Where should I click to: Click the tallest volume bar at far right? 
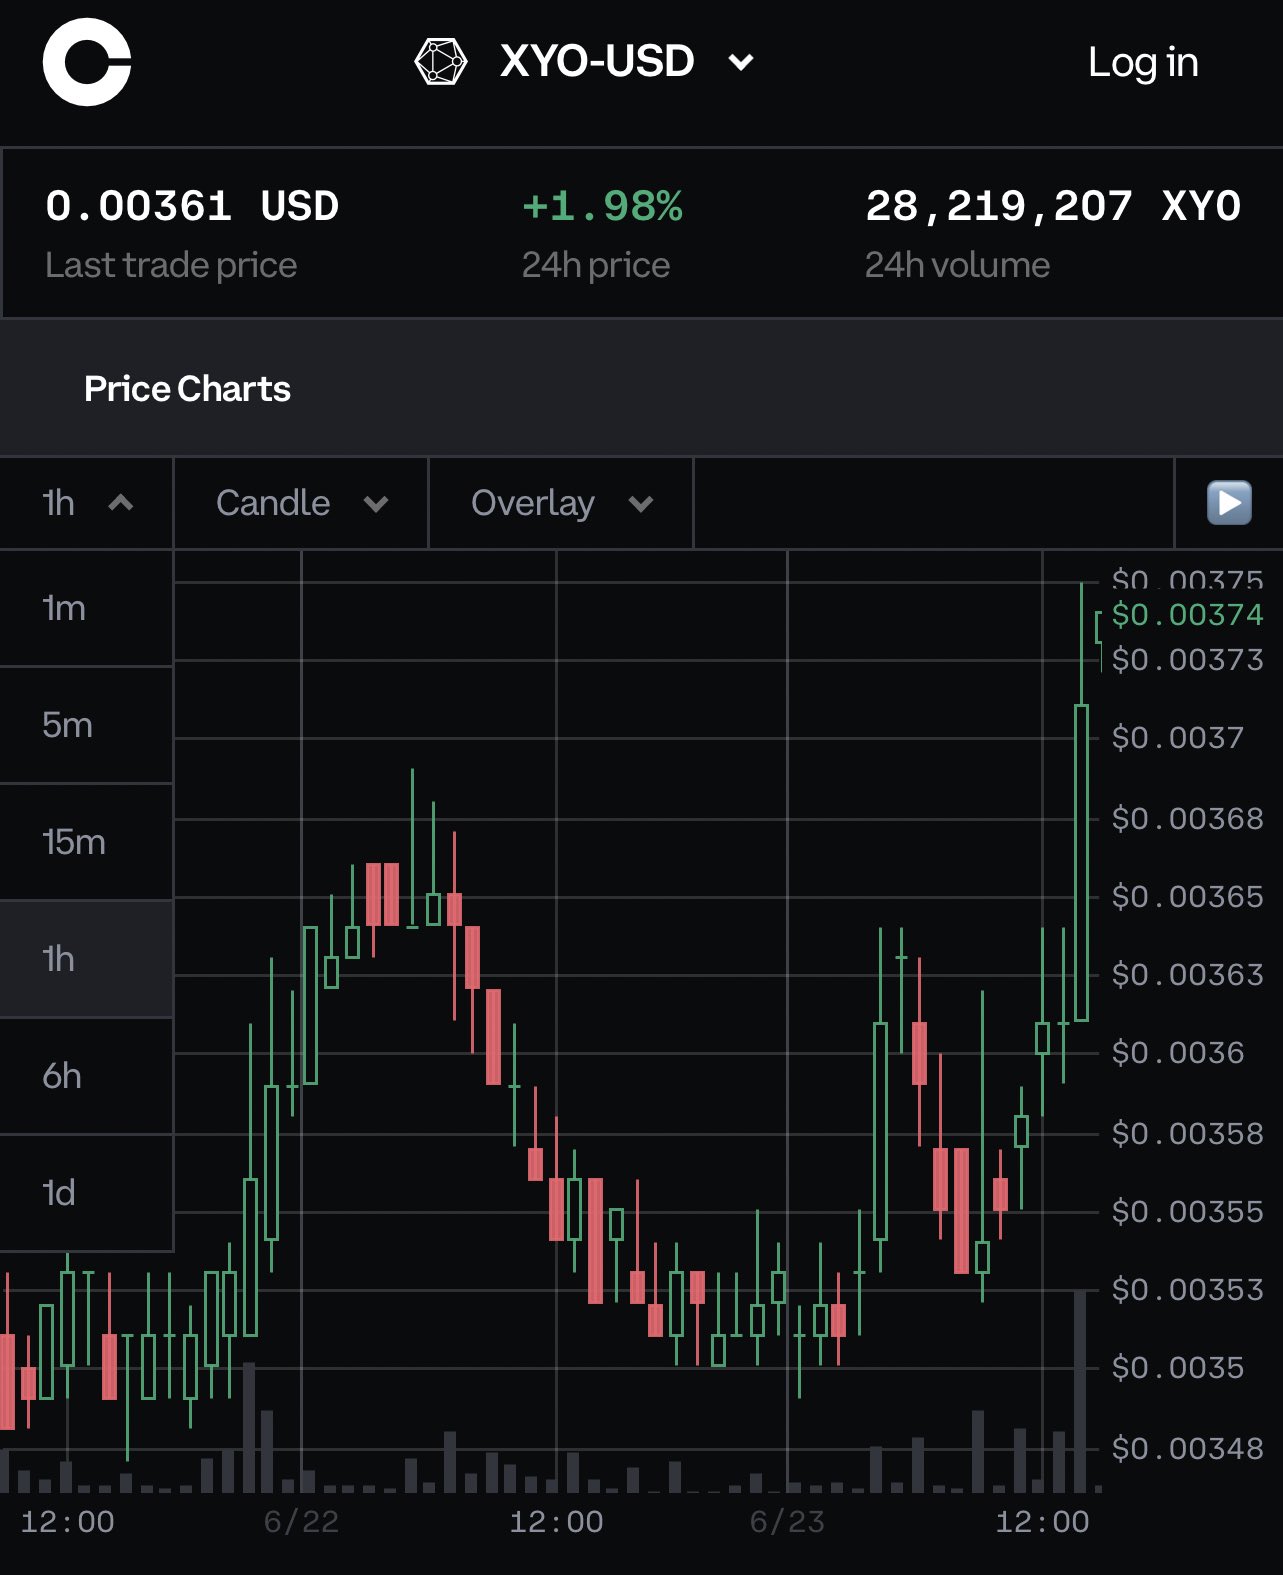[x=1080, y=1391]
